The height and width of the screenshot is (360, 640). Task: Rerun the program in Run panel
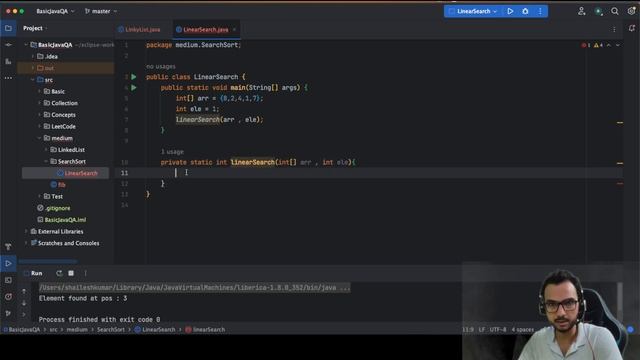tap(59, 273)
